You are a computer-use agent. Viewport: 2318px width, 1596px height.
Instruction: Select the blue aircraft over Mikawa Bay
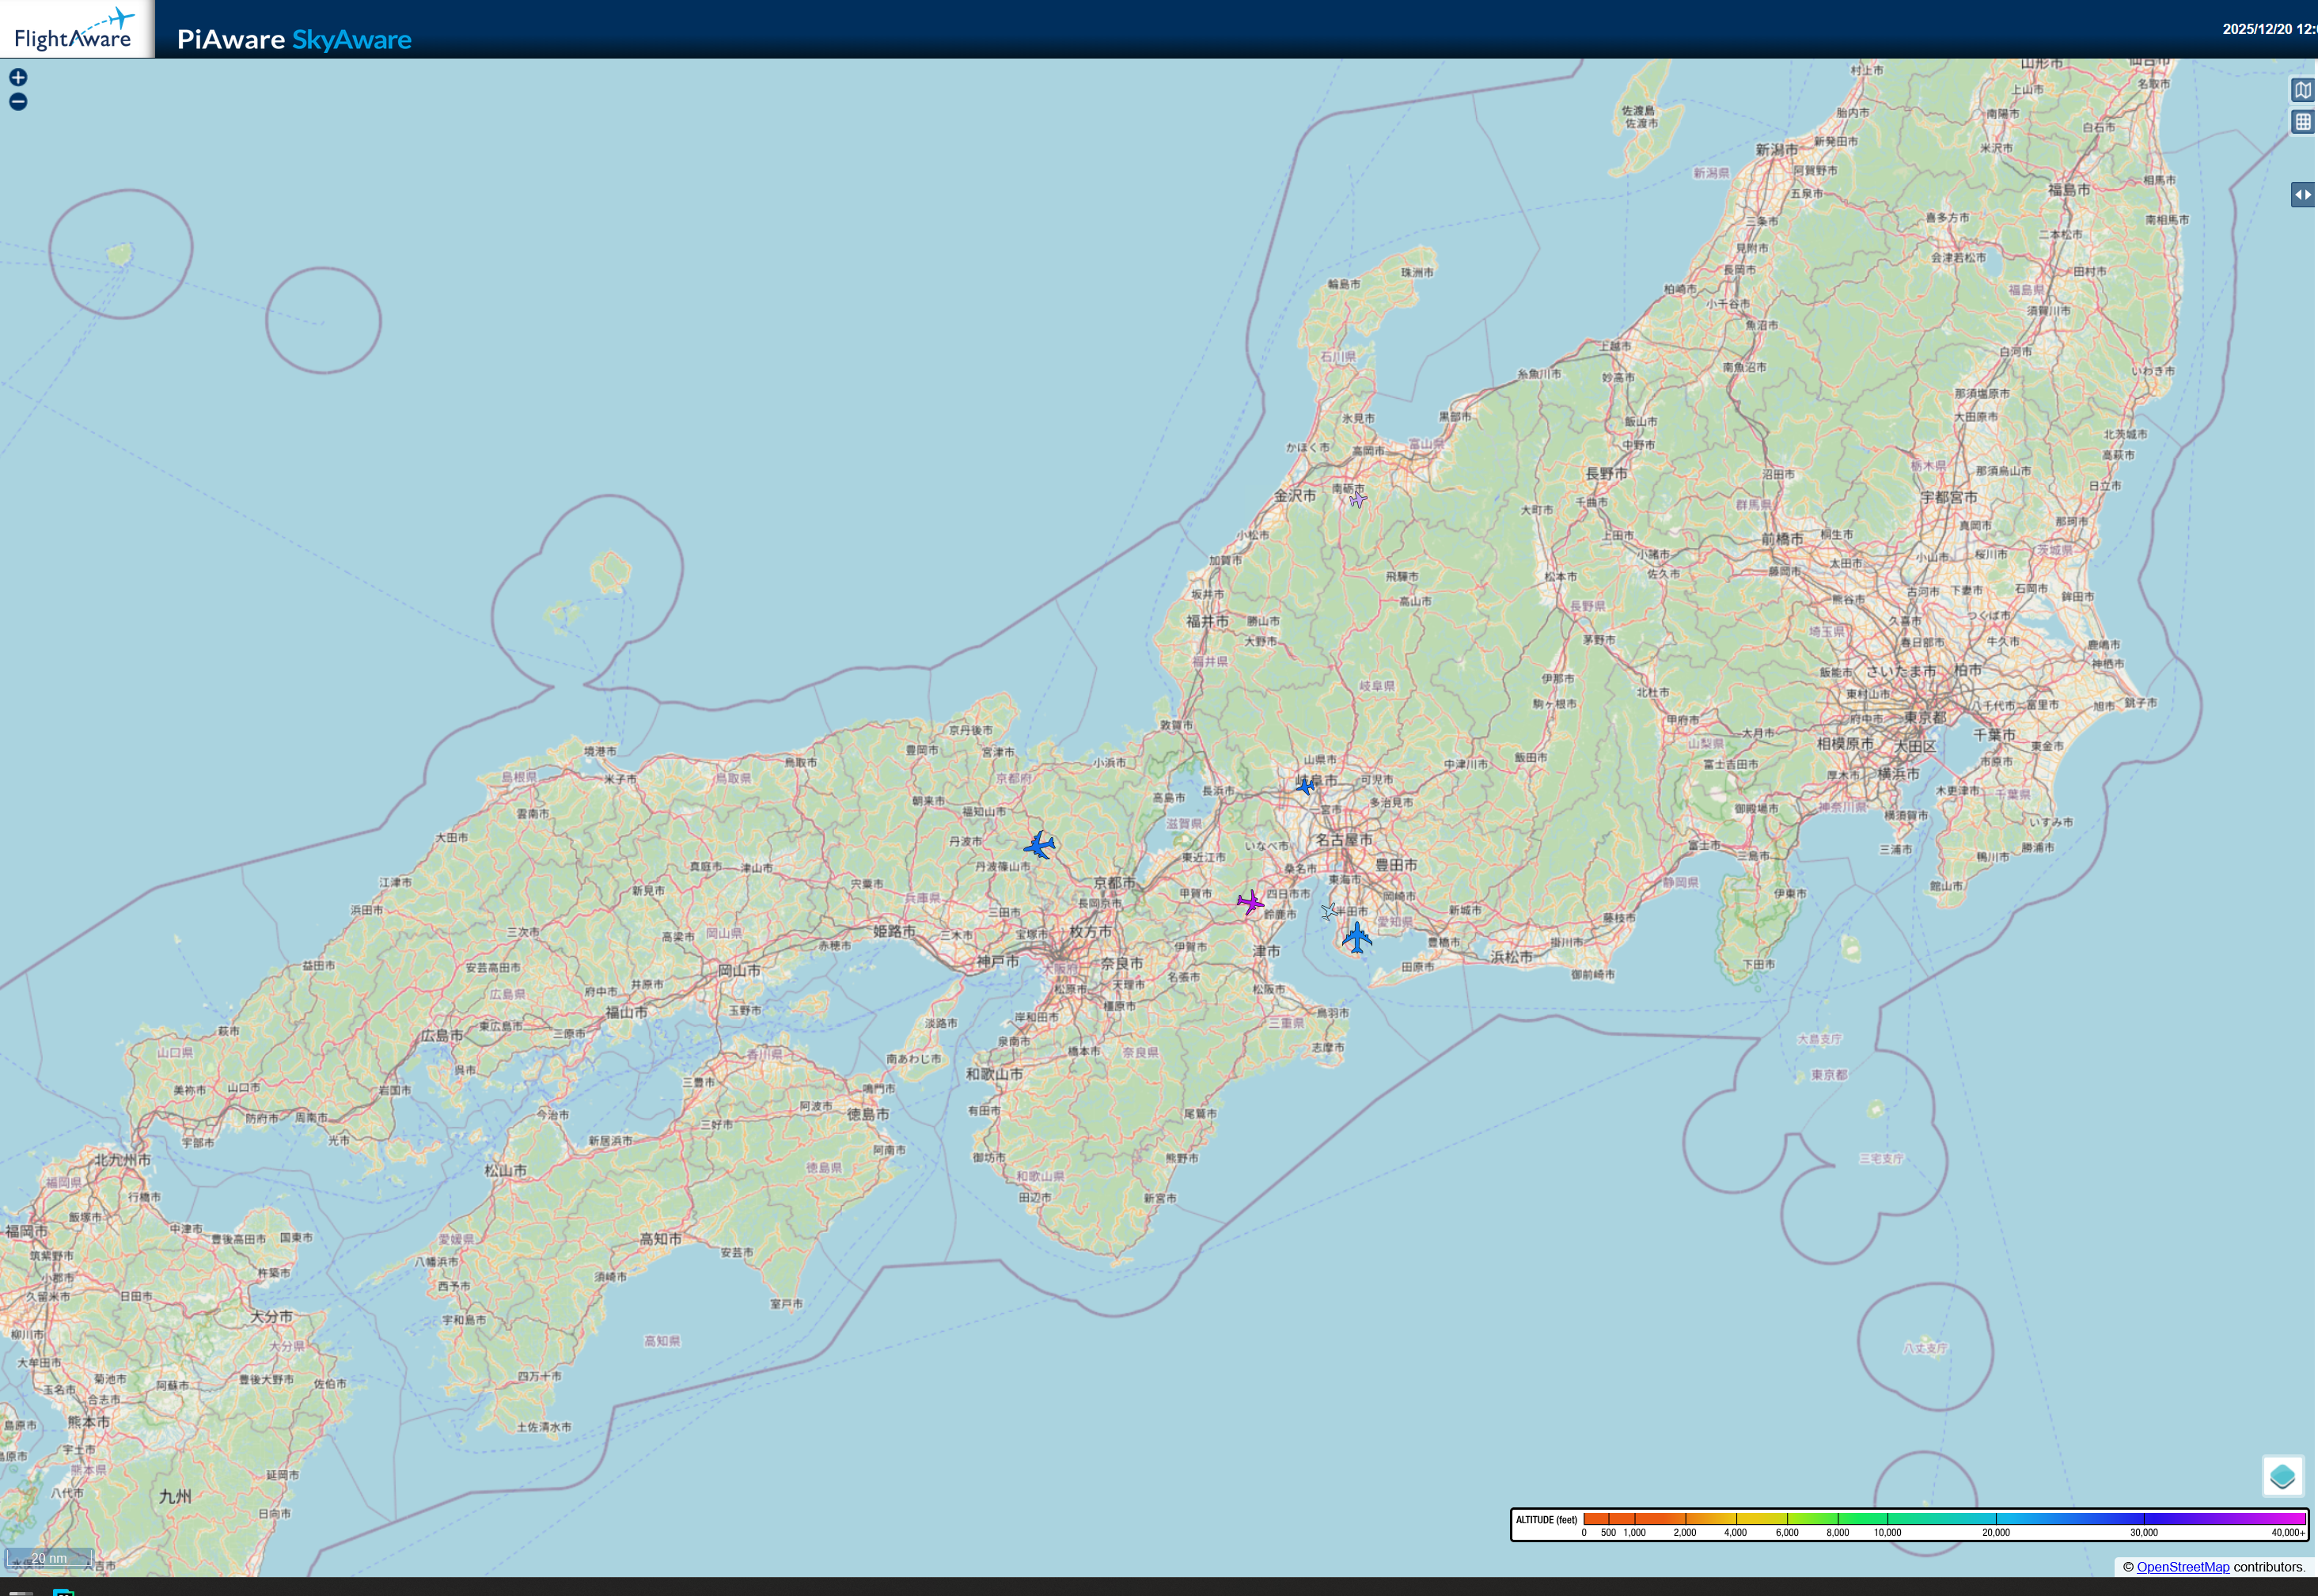[x=1357, y=938]
